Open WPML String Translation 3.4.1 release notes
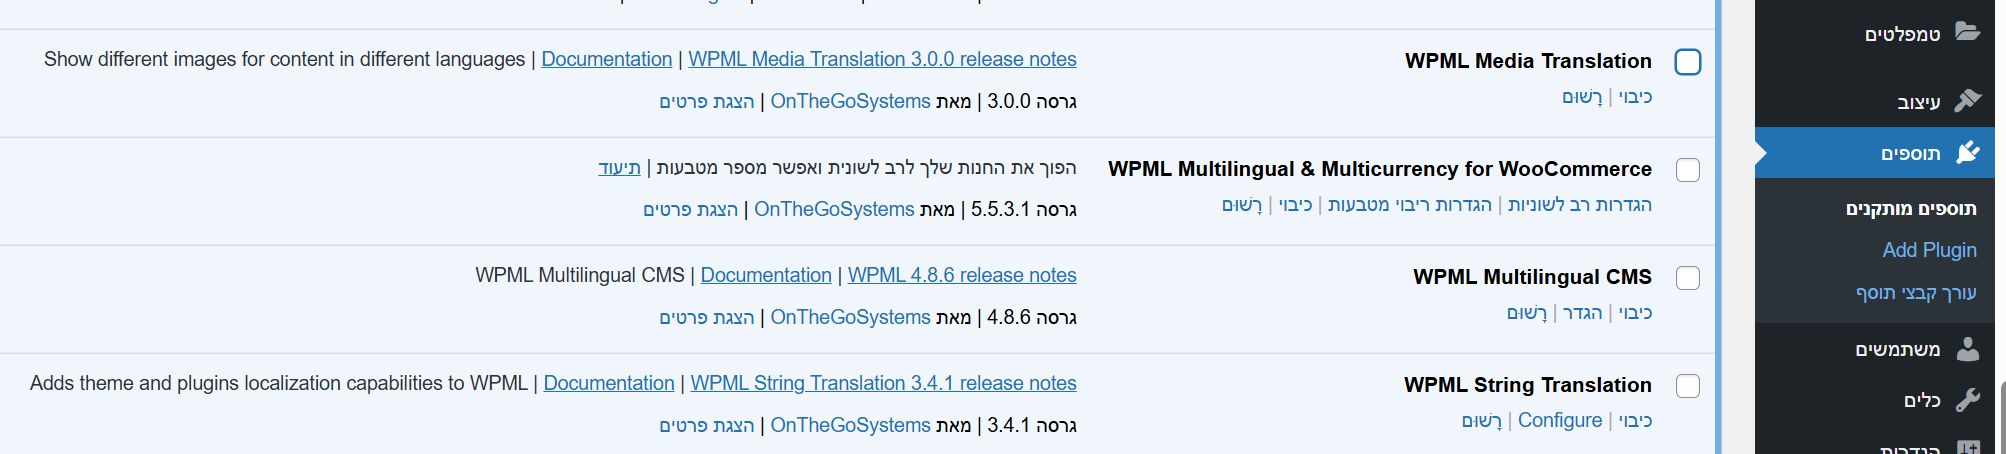The image size is (2006, 454). point(883,383)
